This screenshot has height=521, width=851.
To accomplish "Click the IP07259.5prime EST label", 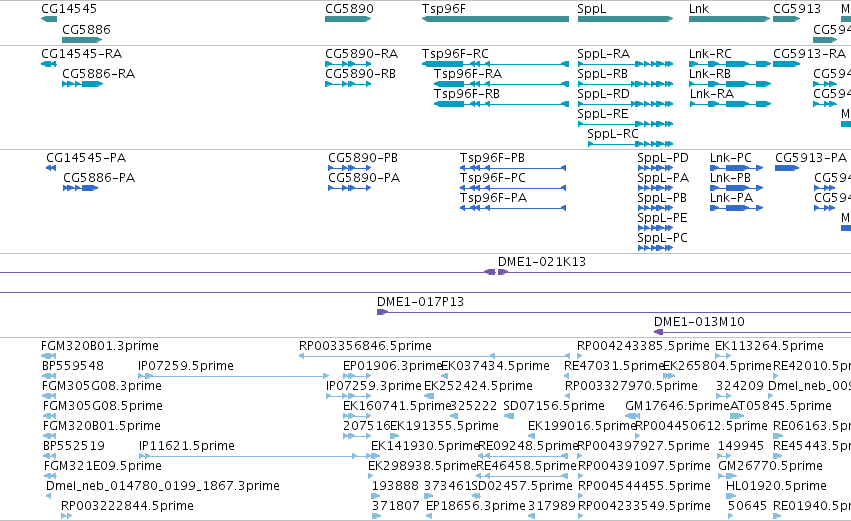I will (x=186, y=366).
